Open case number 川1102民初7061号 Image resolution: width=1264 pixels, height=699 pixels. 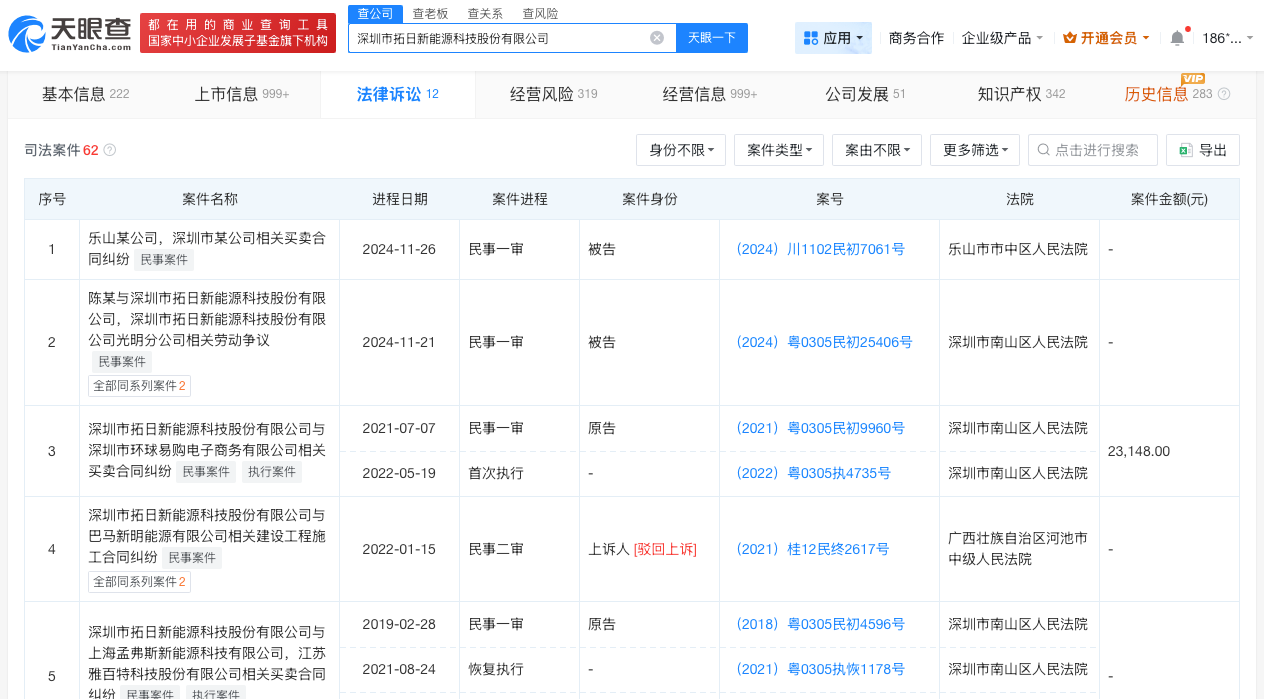click(821, 249)
